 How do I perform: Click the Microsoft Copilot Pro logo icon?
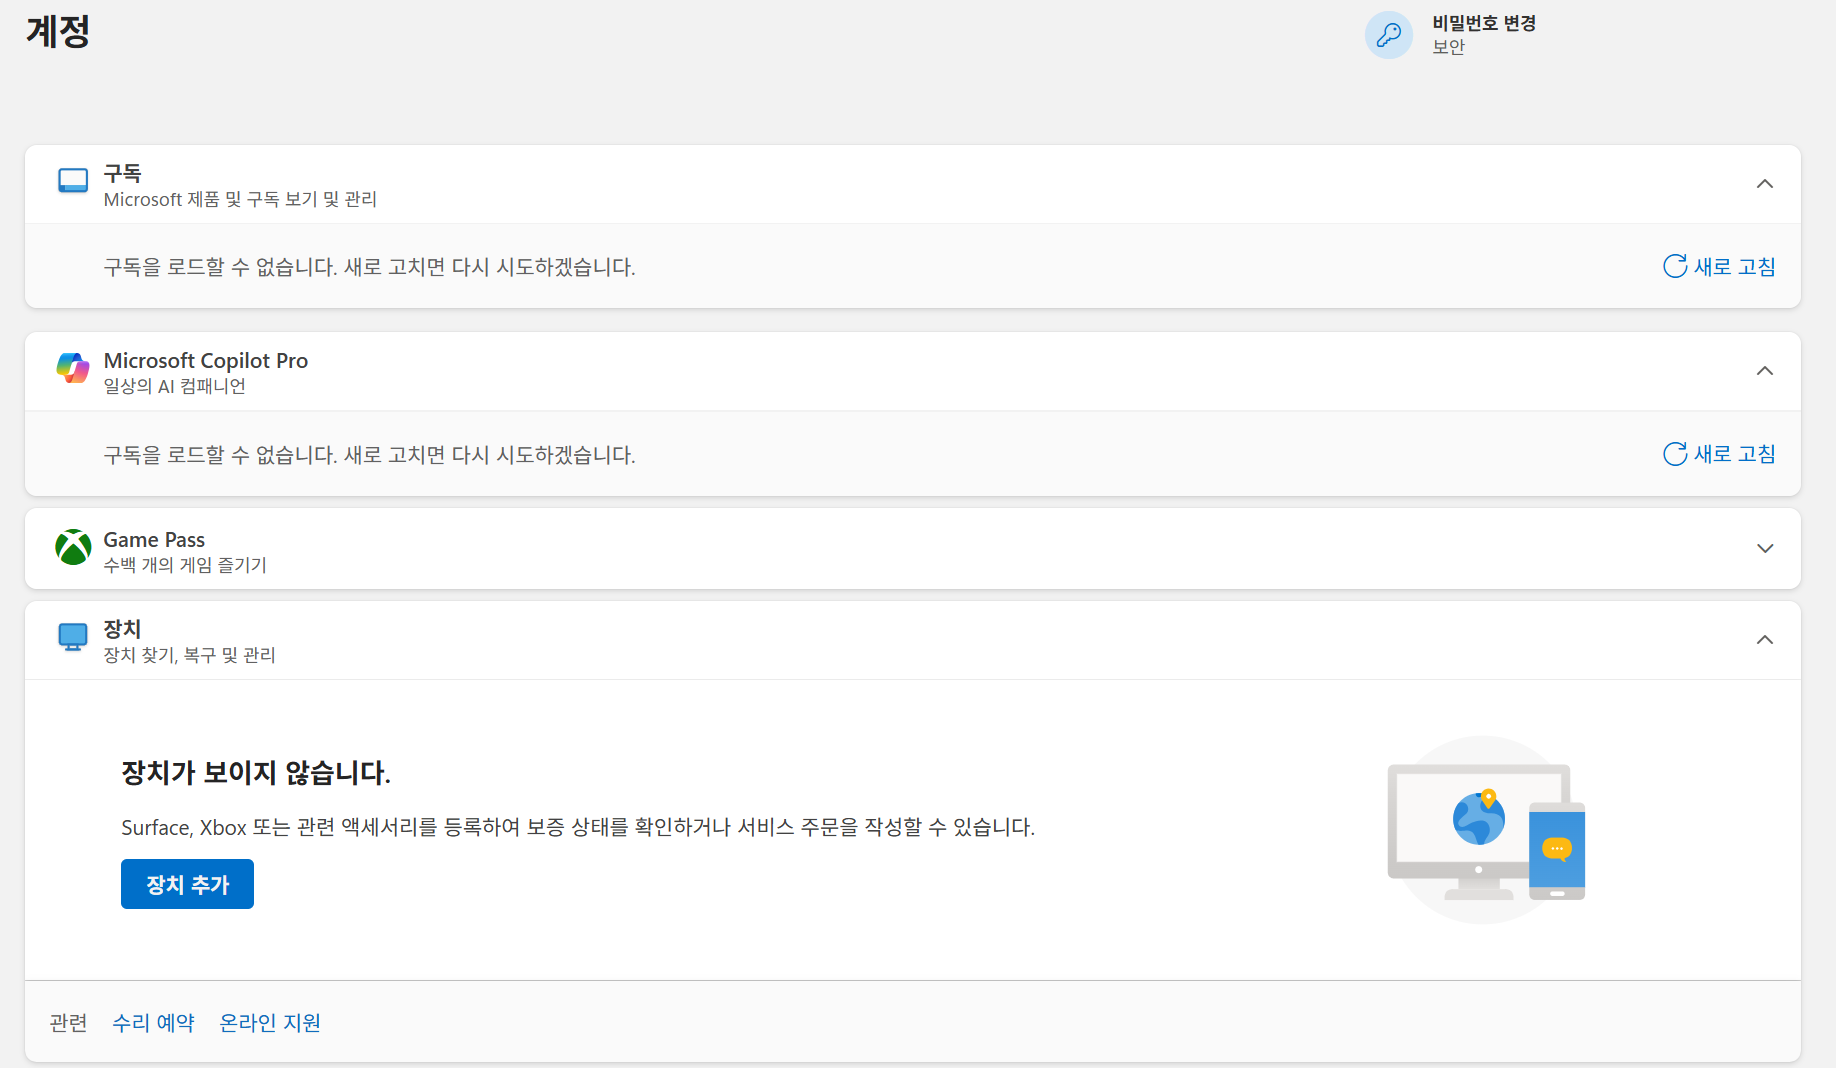tap(73, 368)
